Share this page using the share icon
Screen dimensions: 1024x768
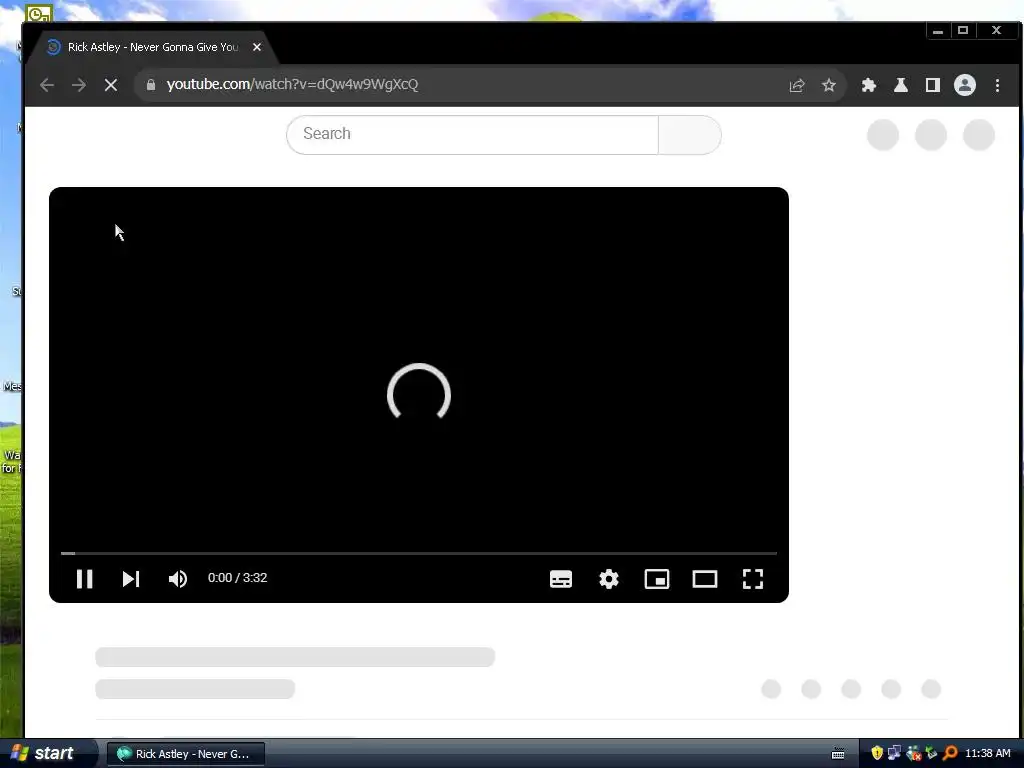[x=797, y=85]
